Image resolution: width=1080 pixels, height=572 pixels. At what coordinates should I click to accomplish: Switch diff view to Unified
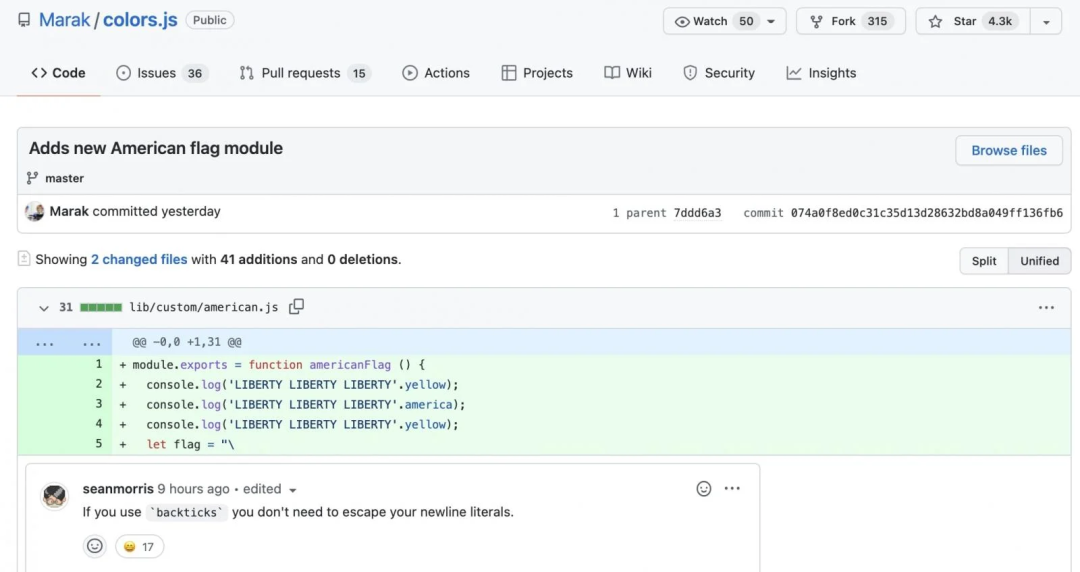point(1039,261)
